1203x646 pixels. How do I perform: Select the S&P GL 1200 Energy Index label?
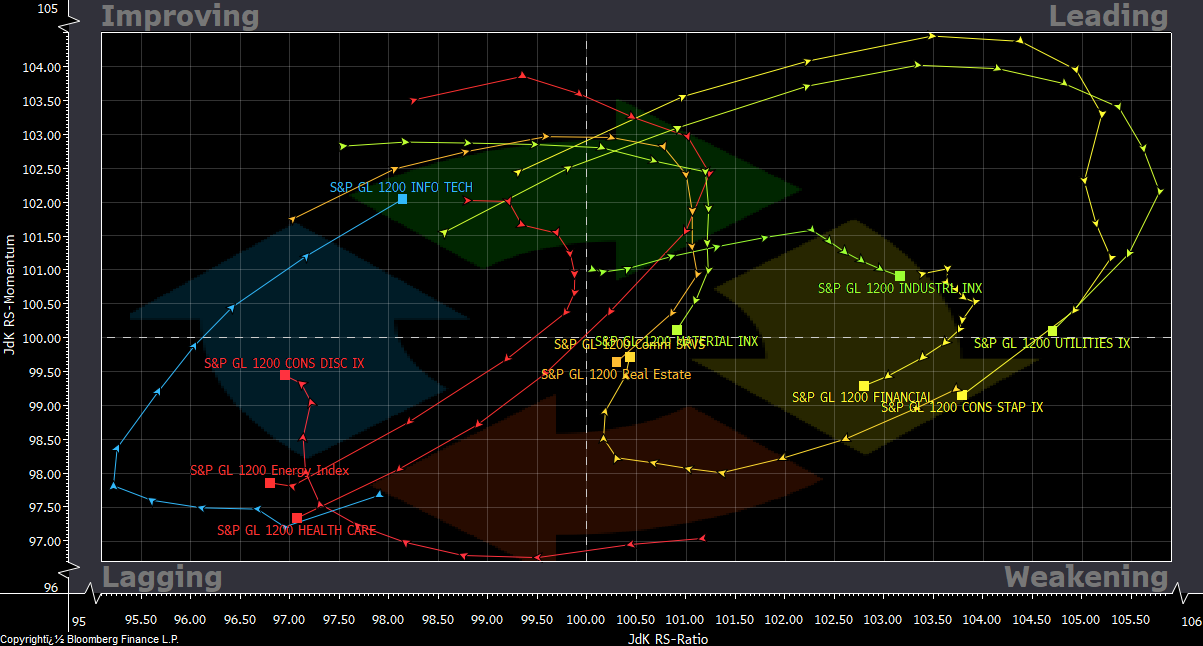(x=270, y=470)
